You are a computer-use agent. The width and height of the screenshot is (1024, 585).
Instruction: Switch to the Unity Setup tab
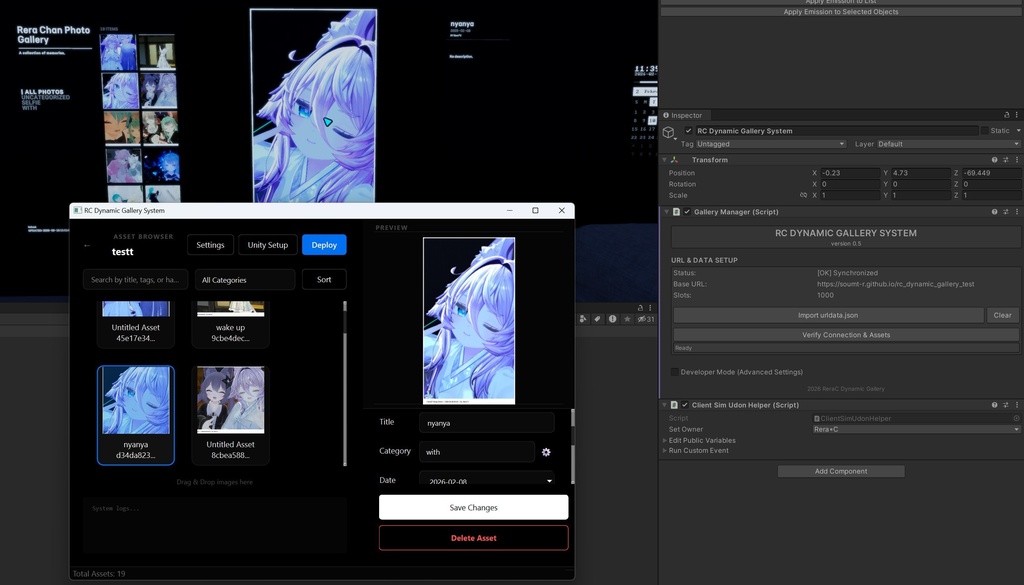(x=267, y=244)
